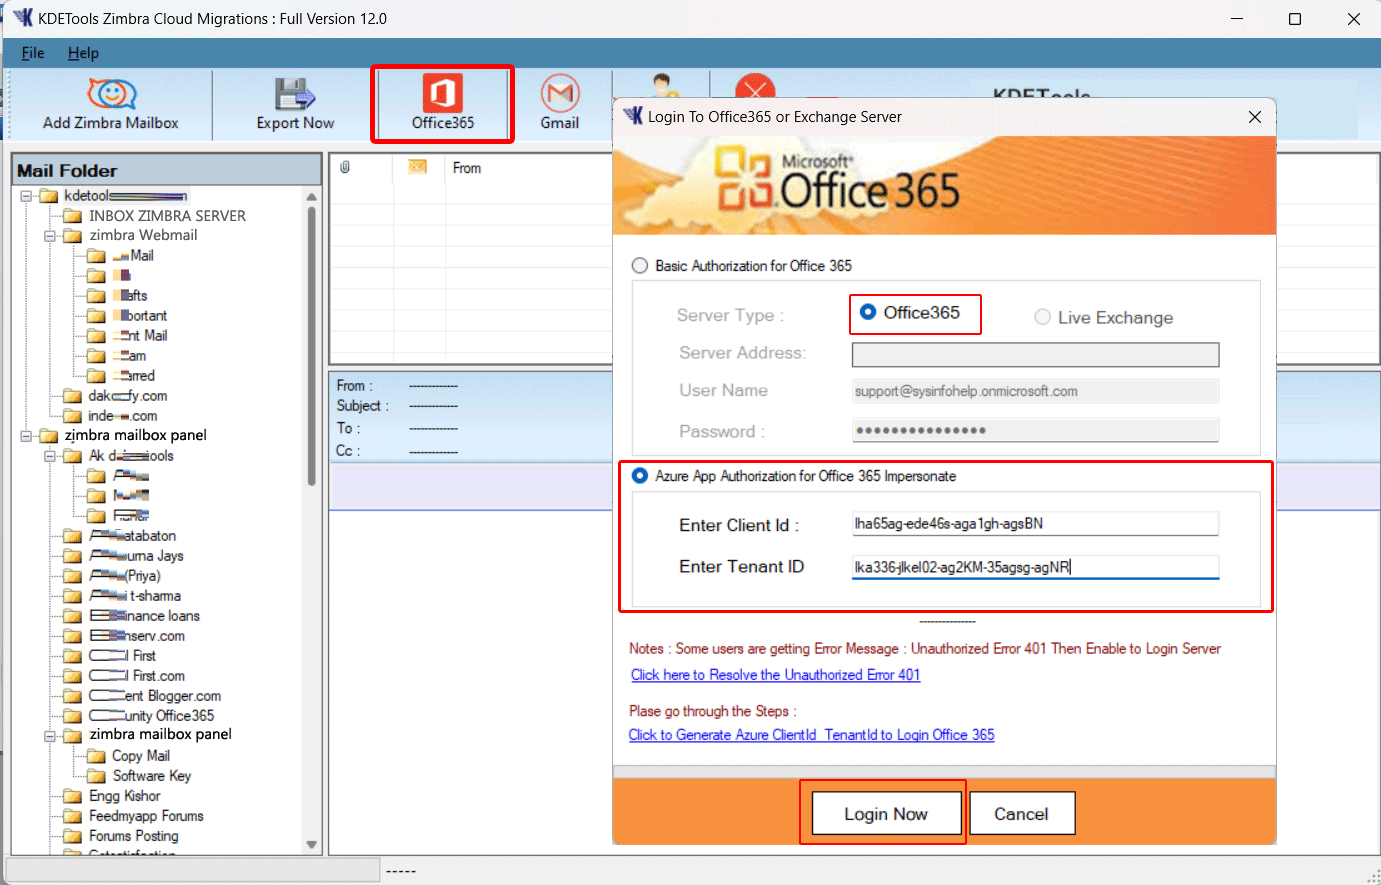Viewport: 1381px width, 885px height.
Task: Close the Office365 login dialog
Action: coord(1255,117)
